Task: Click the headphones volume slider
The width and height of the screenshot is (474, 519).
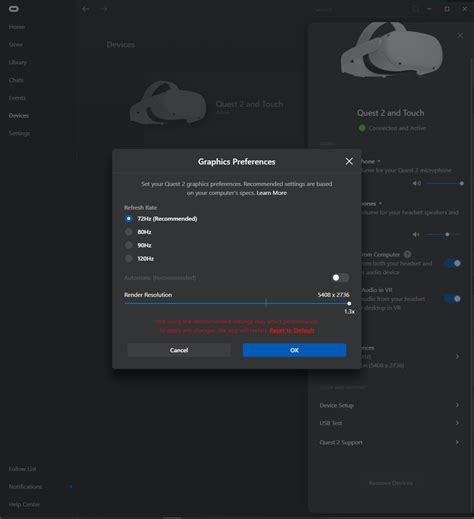Action: pos(443,234)
